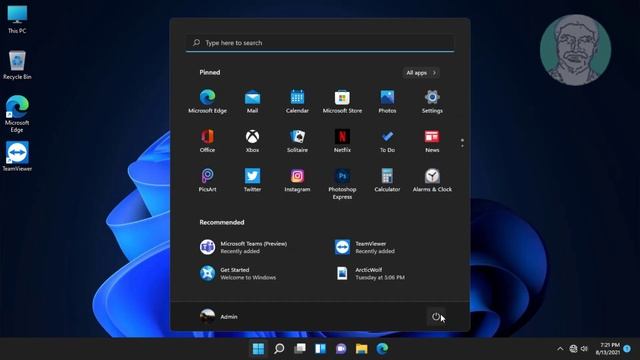The height and width of the screenshot is (360, 640).
Task: Click the Start button on taskbar
Action: coord(258,349)
